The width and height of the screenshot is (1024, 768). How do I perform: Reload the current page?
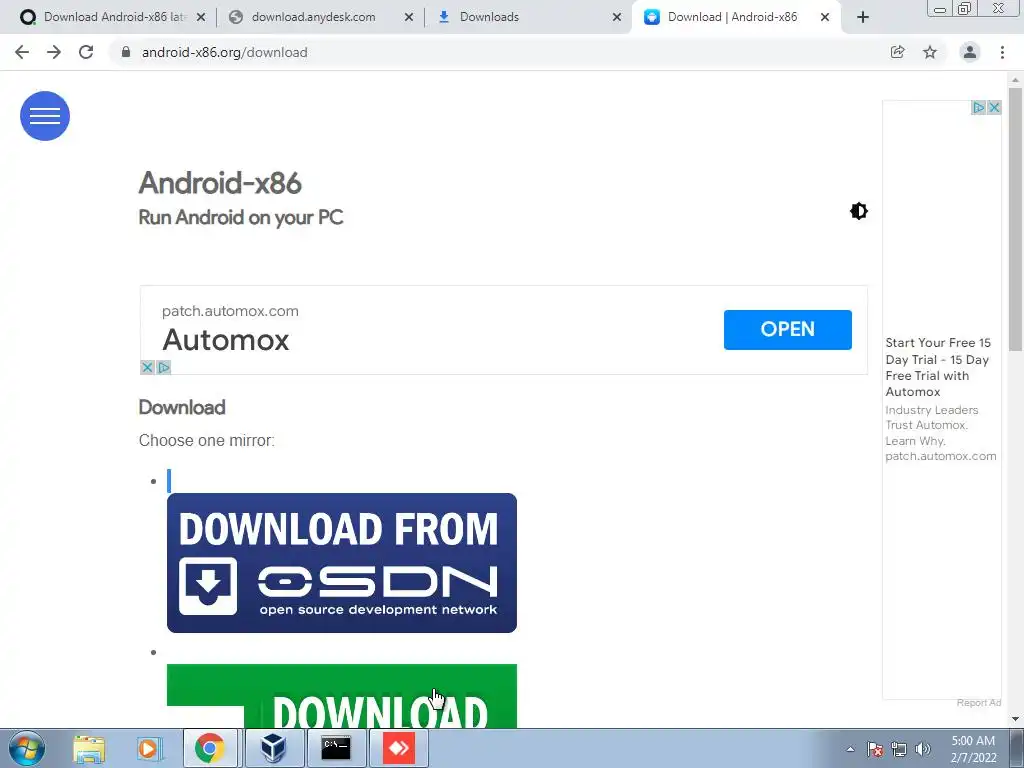tap(86, 52)
